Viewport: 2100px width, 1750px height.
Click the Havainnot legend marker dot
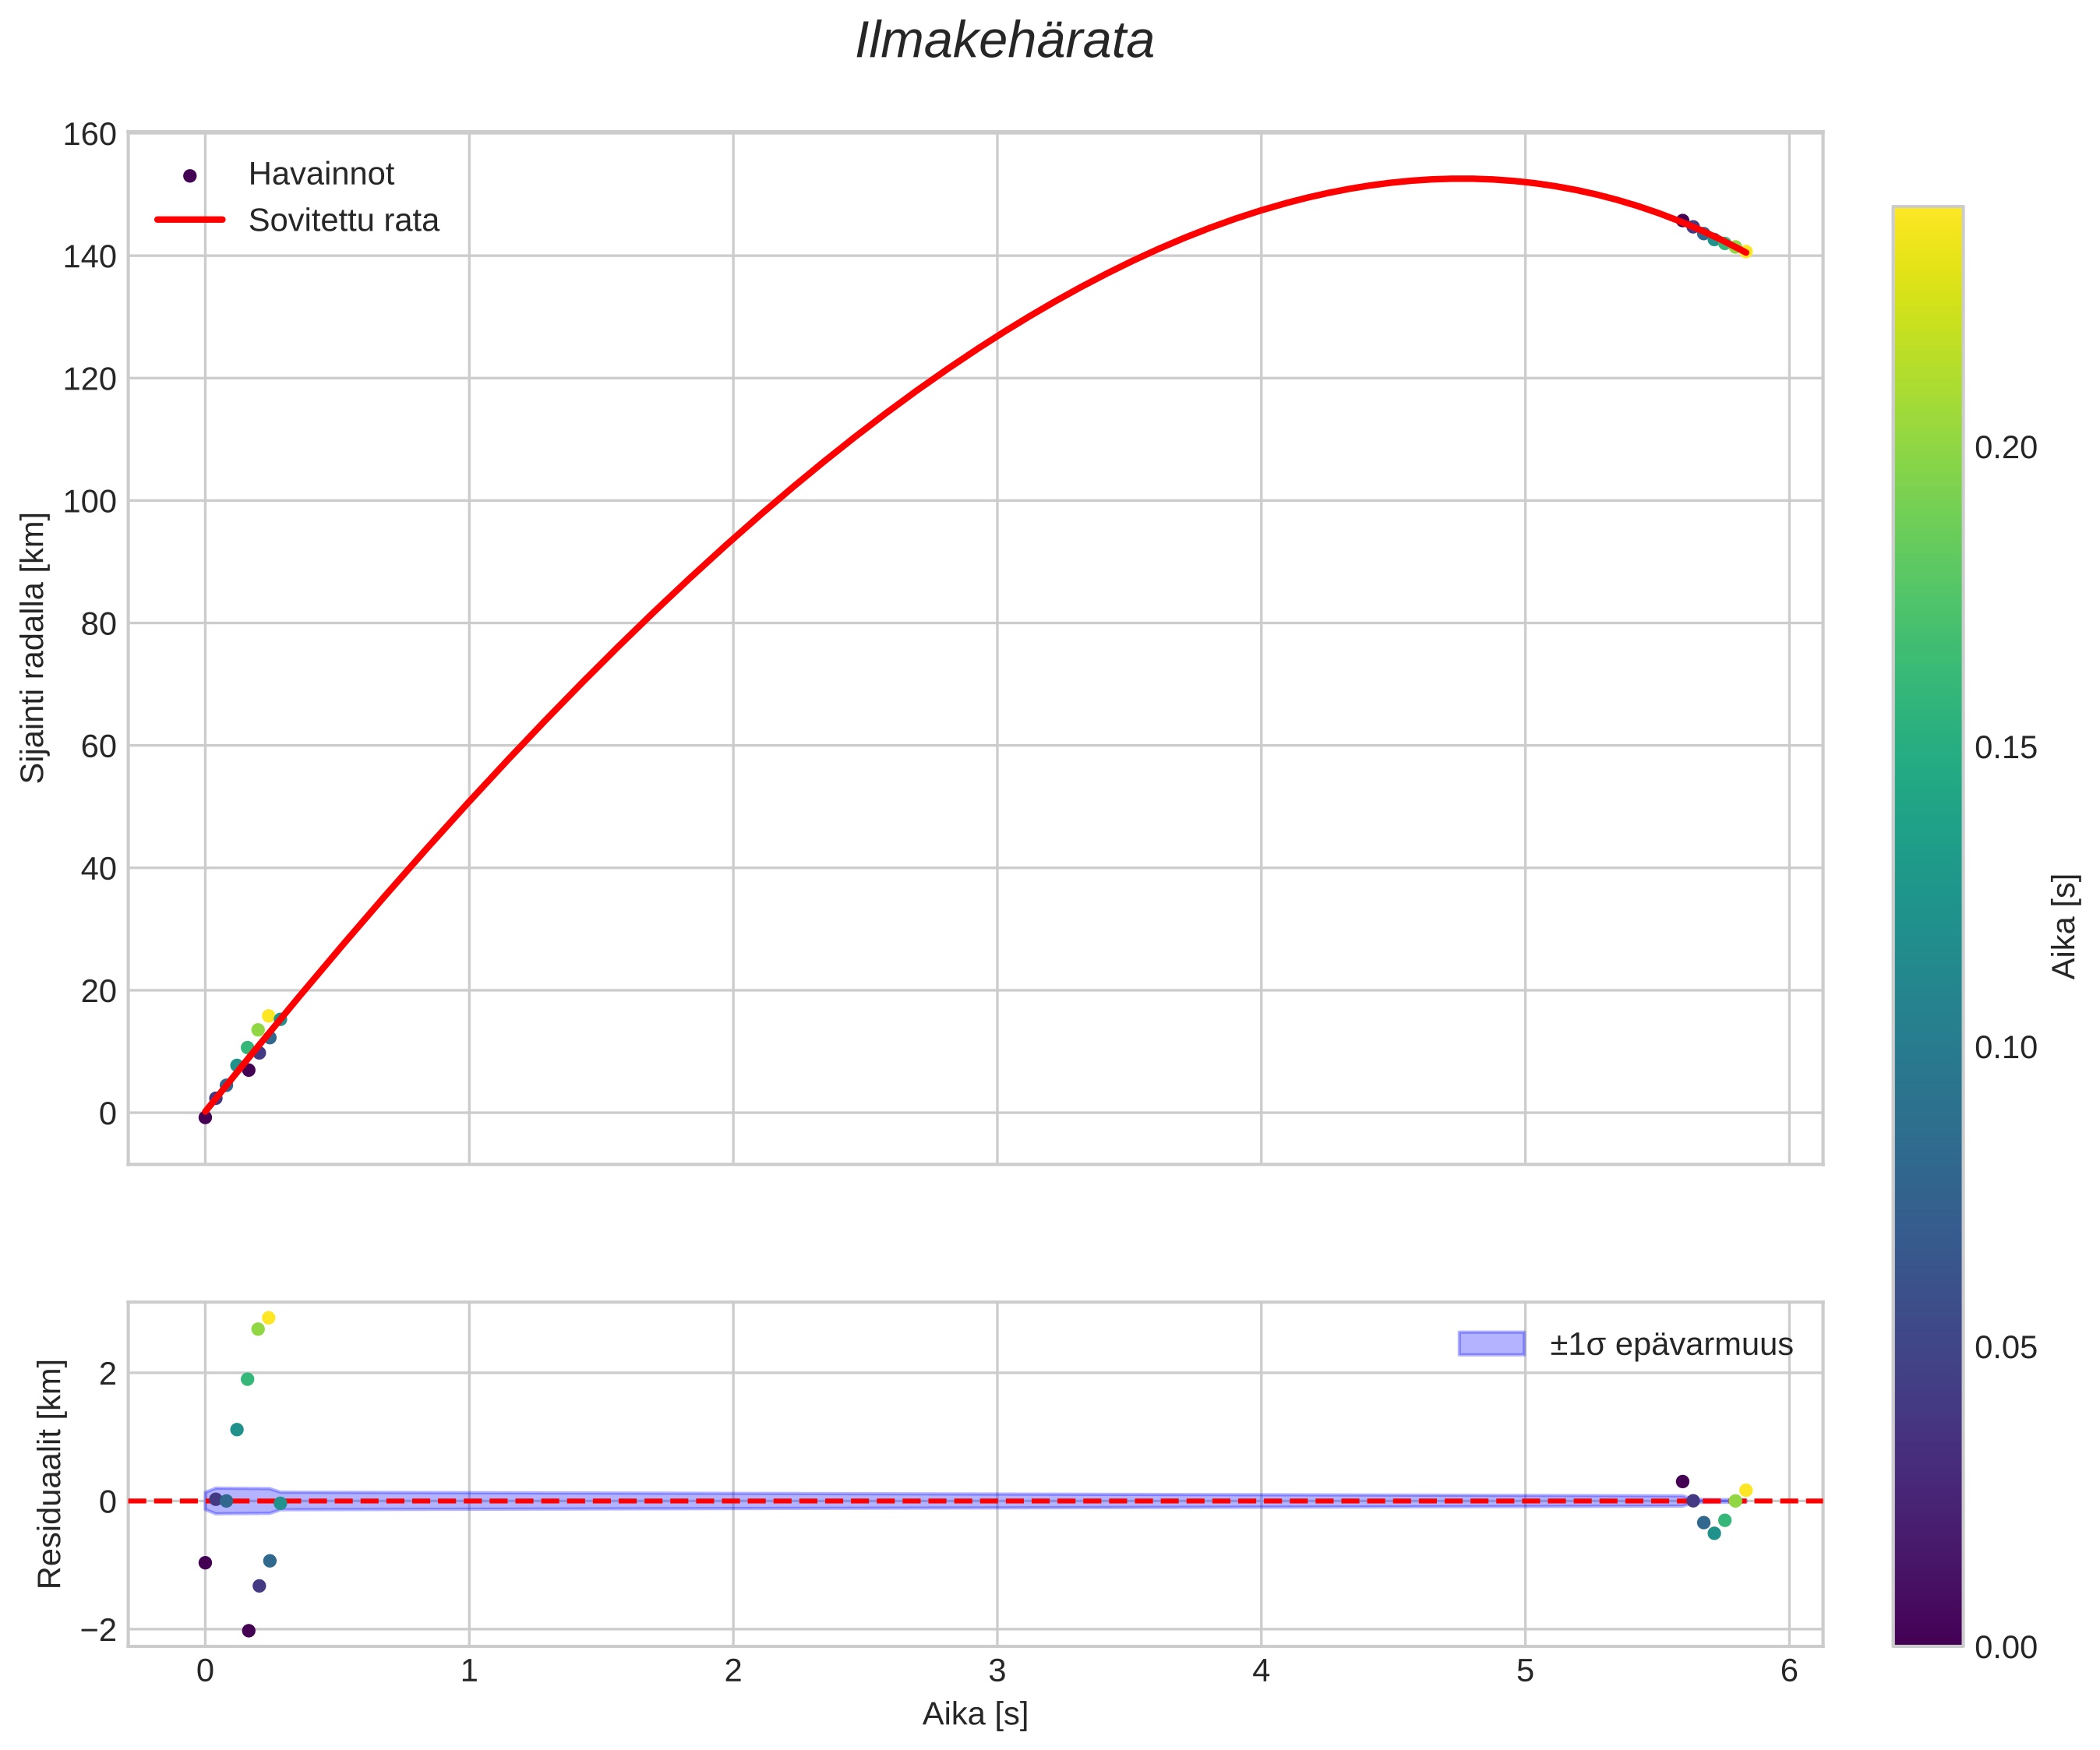point(190,176)
